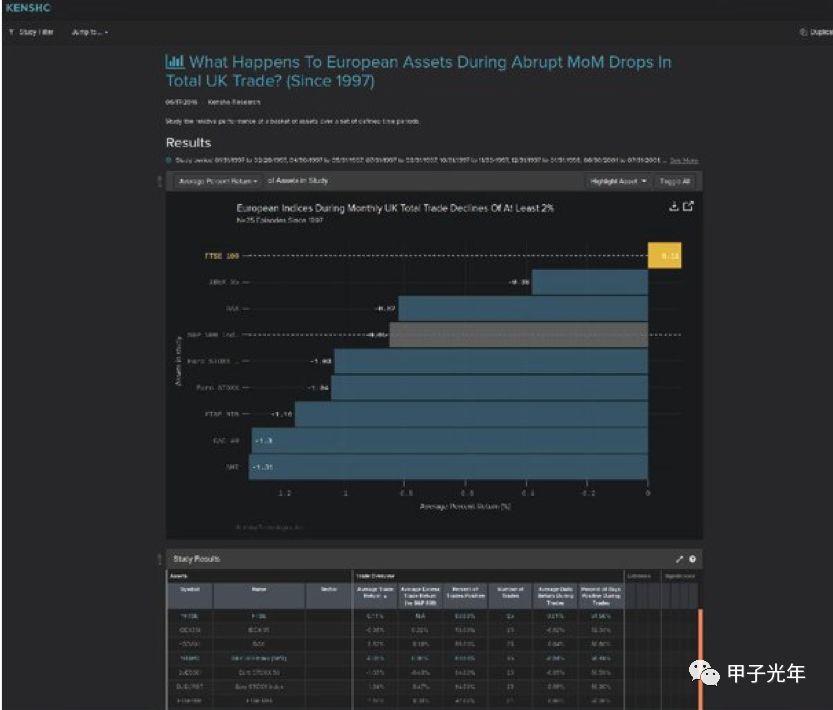This screenshot has width=833, height=710.
Task: Click the help icon in Study Results header
Action: point(692,559)
